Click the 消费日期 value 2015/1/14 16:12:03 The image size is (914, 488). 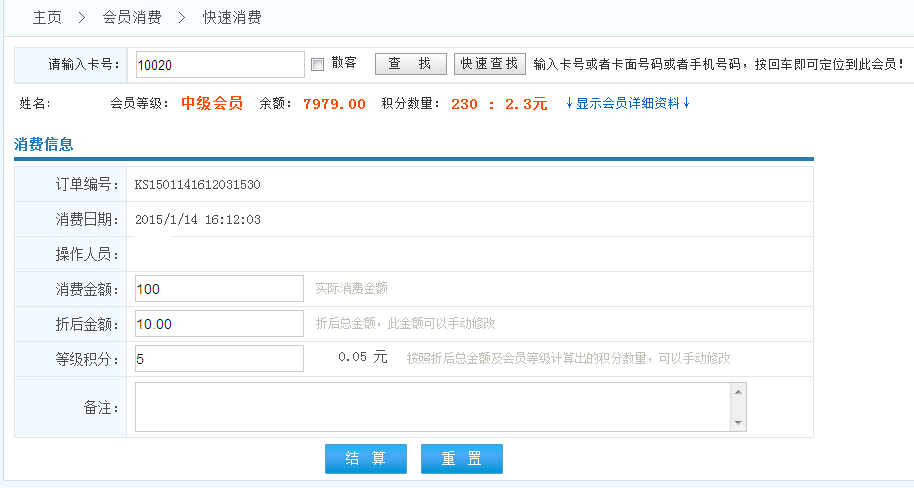[x=198, y=220]
